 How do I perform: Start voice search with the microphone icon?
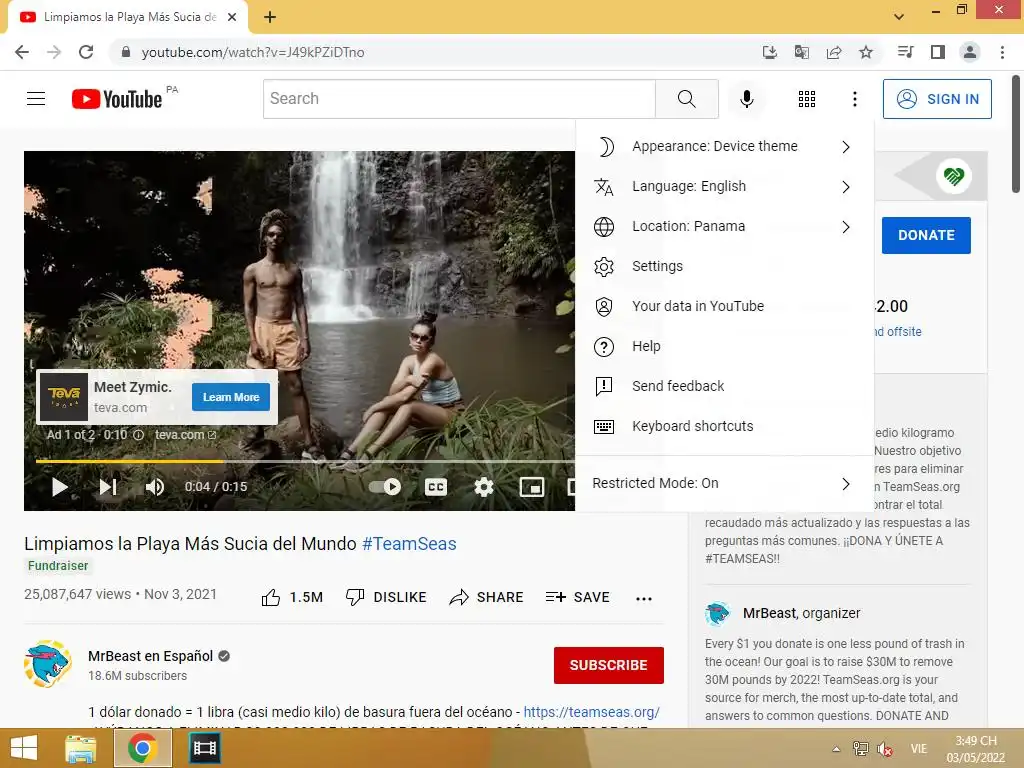click(746, 99)
